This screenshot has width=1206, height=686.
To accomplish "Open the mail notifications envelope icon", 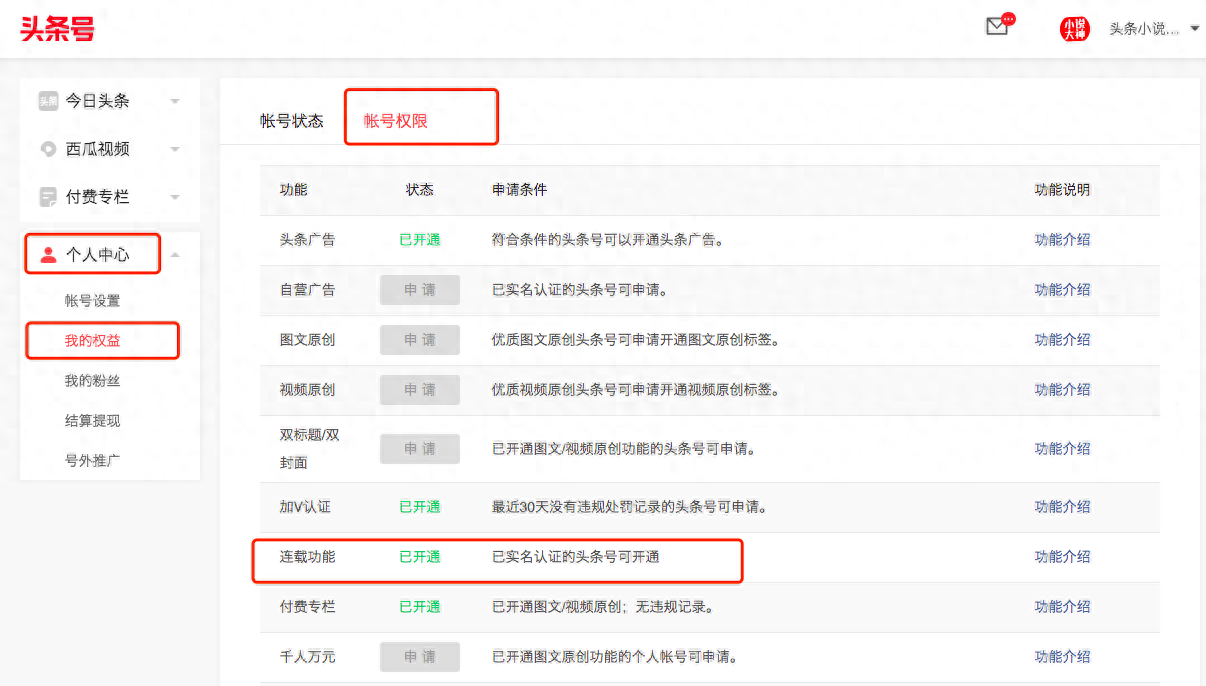I will (x=997, y=27).
